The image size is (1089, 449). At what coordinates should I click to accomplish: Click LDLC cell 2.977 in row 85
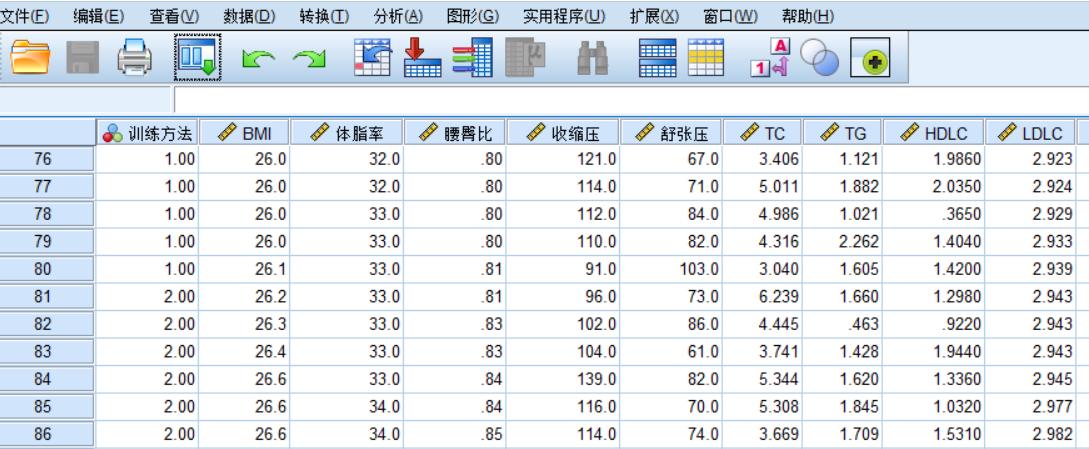pos(1031,407)
